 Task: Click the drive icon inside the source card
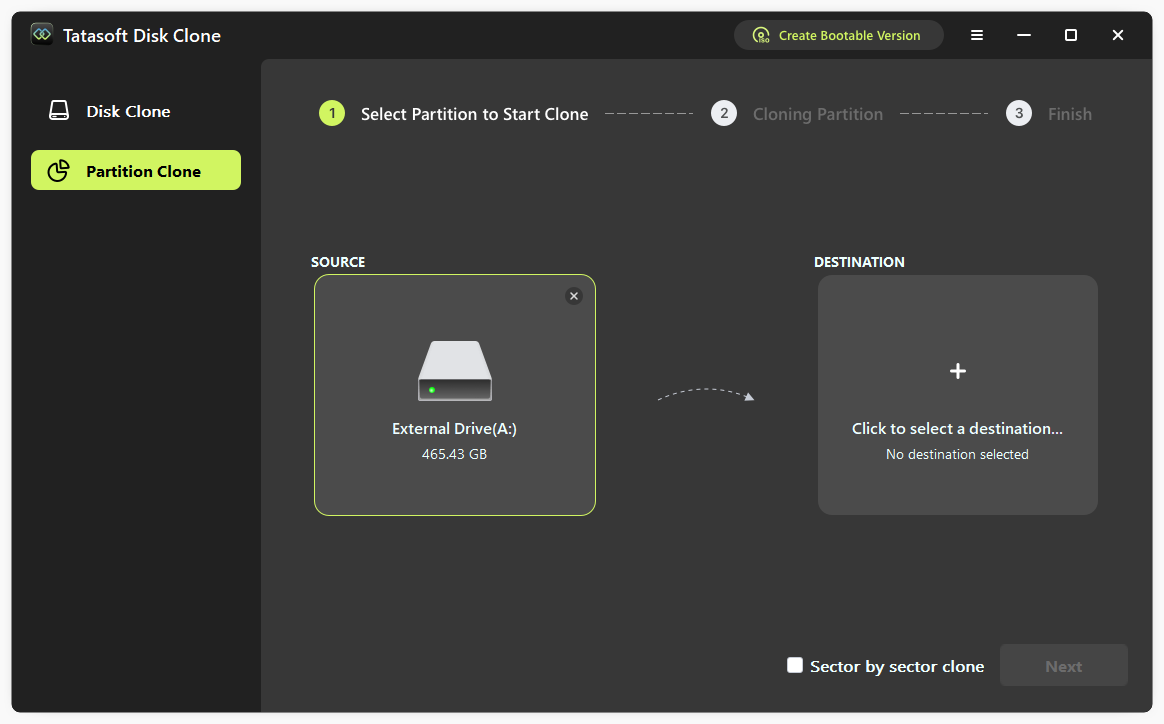click(454, 371)
